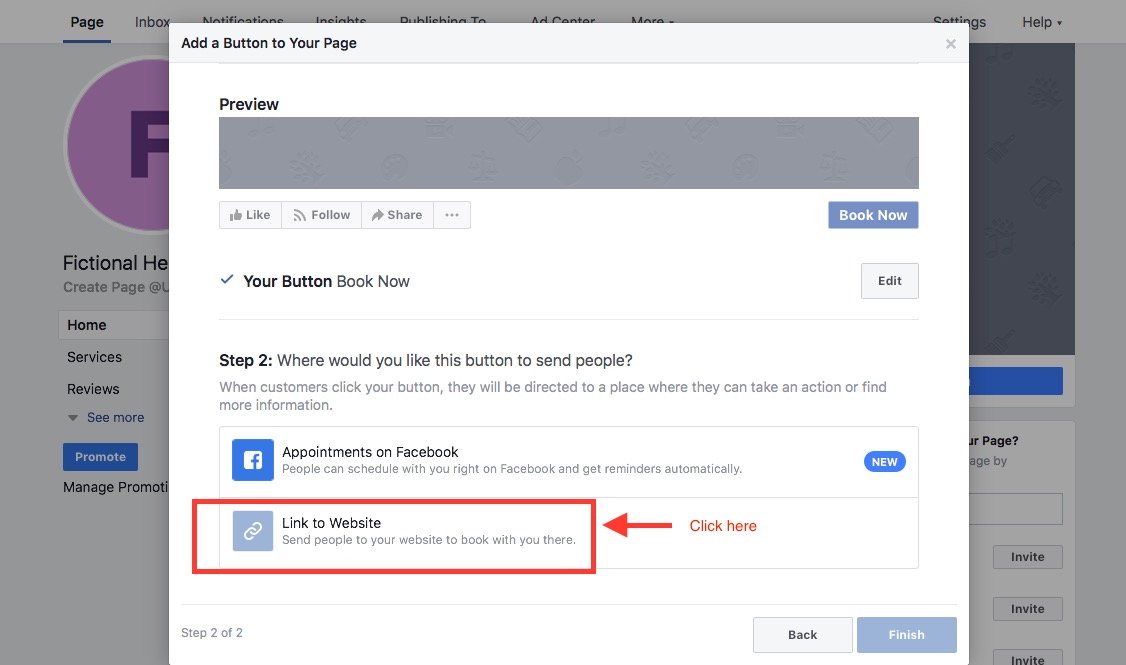Click the Like button in preview
Image resolution: width=1126 pixels, height=665 pixels.
click(250, 215)
